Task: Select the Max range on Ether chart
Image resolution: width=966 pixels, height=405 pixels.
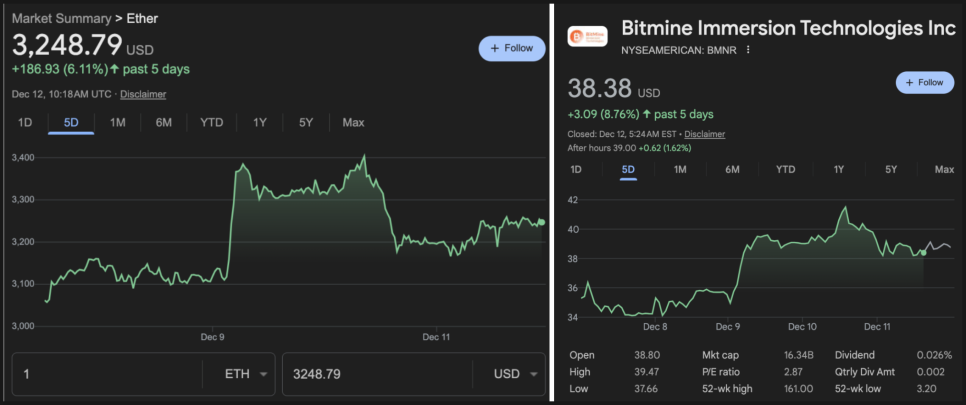Action: click(x=353, y=122)
